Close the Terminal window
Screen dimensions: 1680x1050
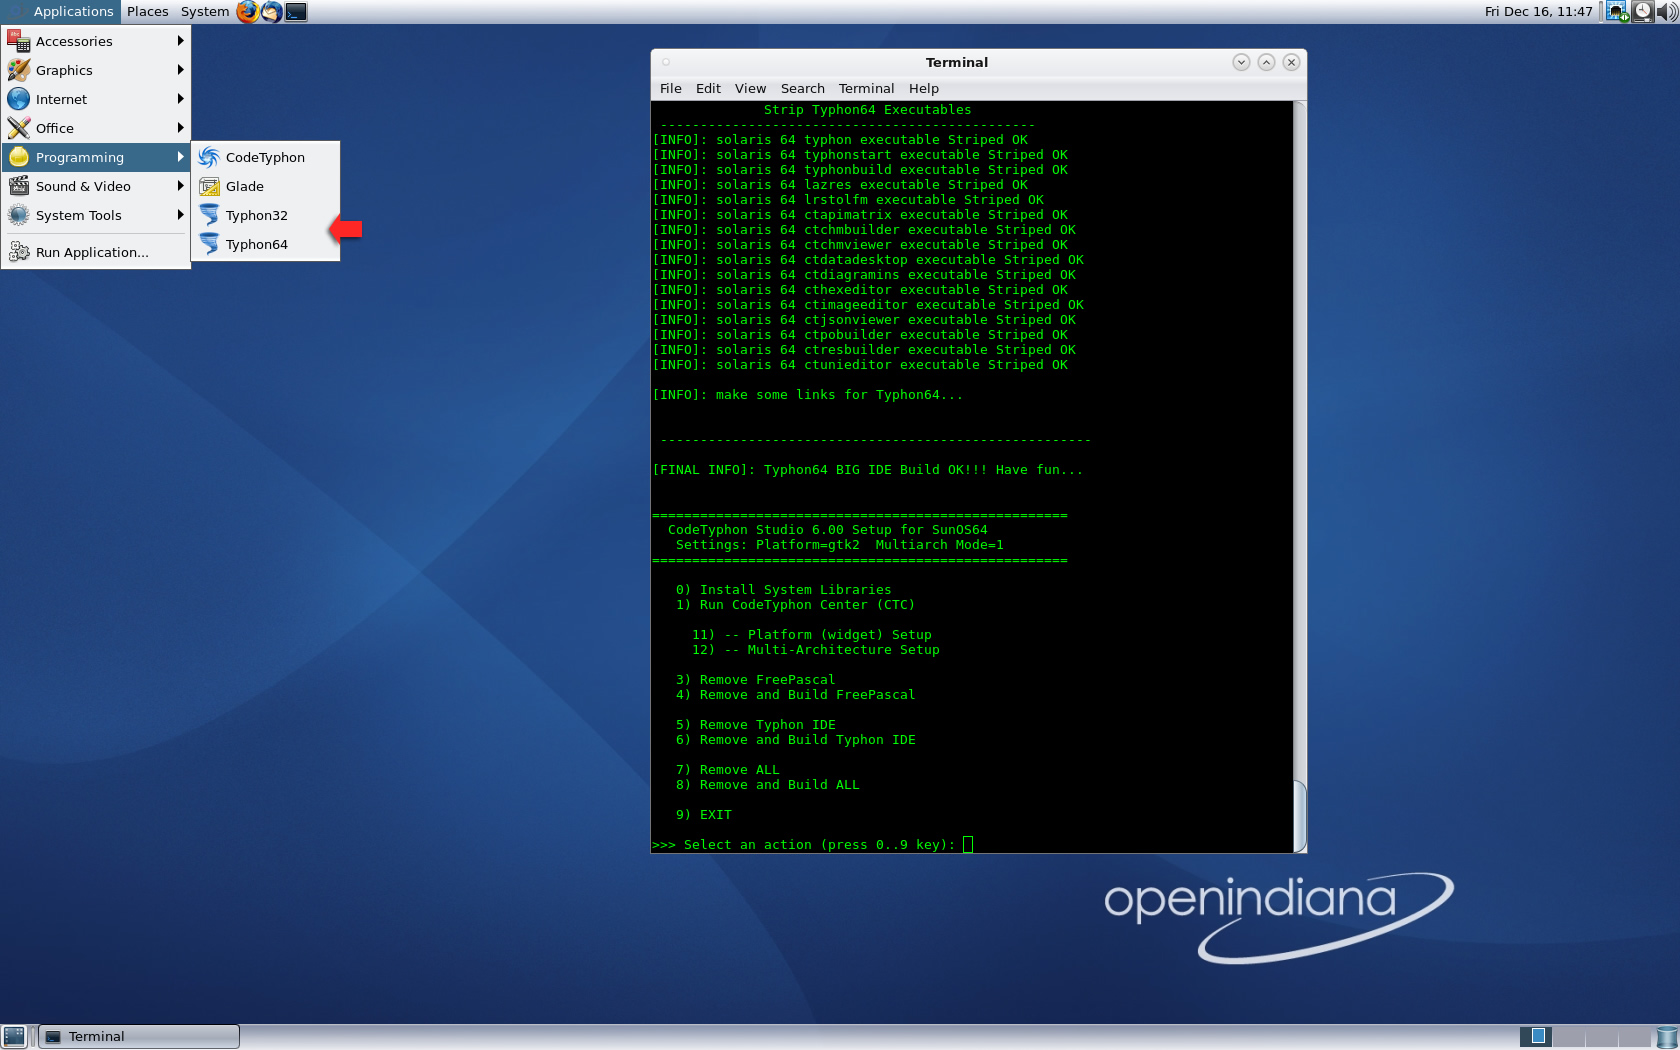tap(1291, 62)
